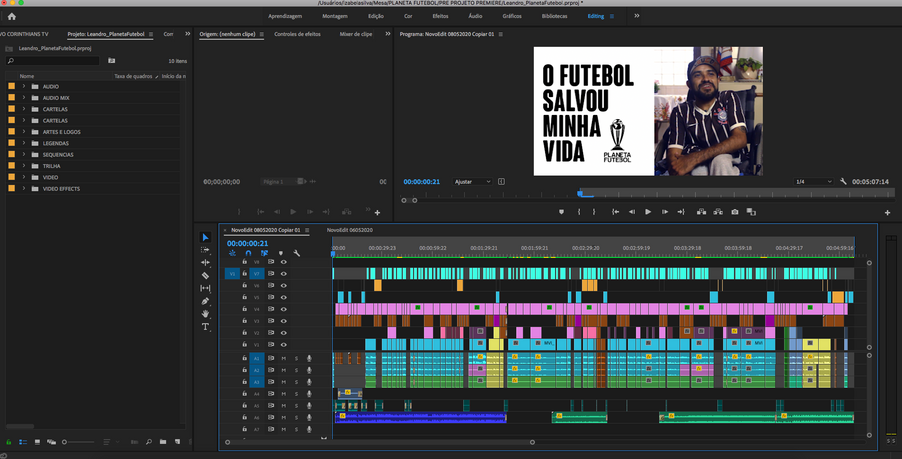902x459 pixels.
Task: Select the Razor tool in the tools panel
Action: (x=206, y=275)
